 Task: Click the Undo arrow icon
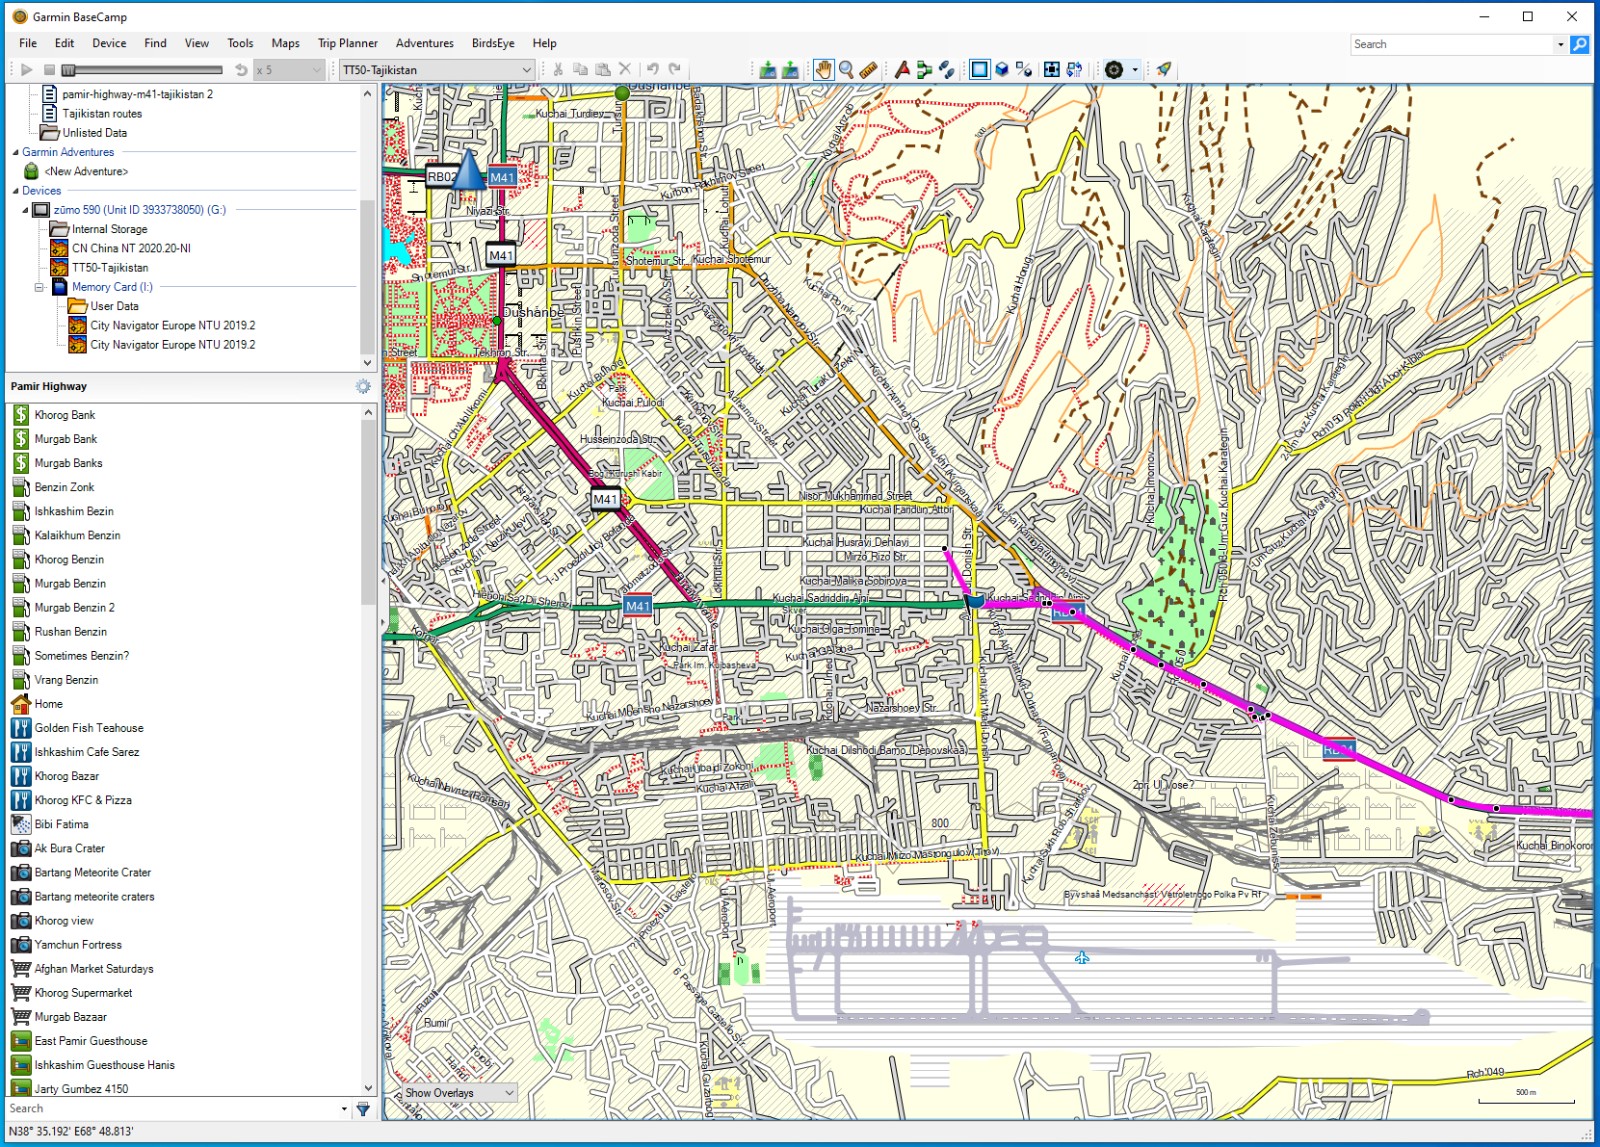click(x=652, y=69)
